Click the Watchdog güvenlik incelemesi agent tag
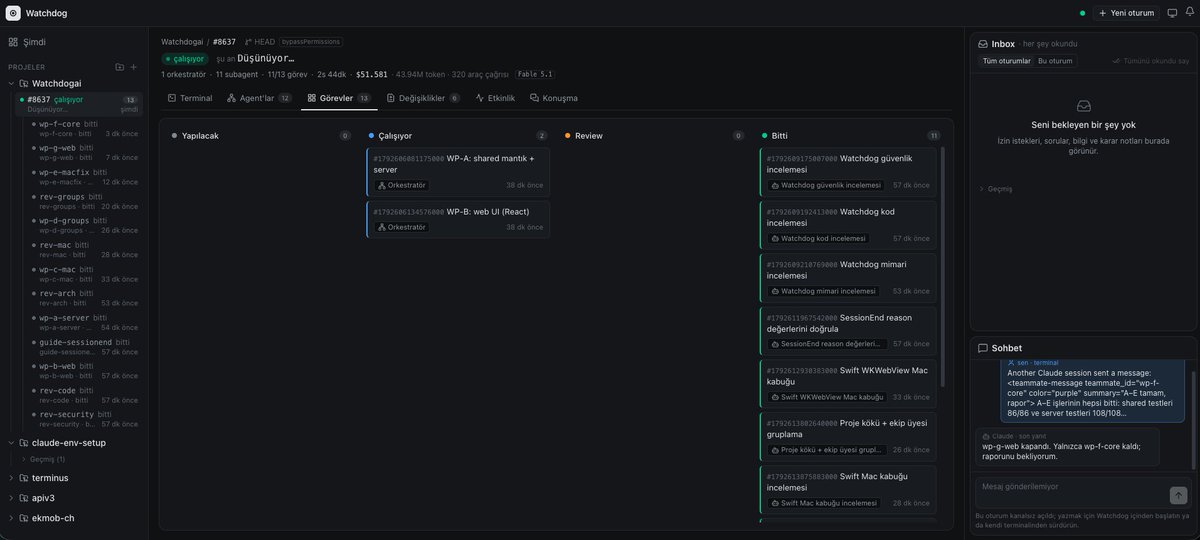1200x540 pixels. pos(826,185)
